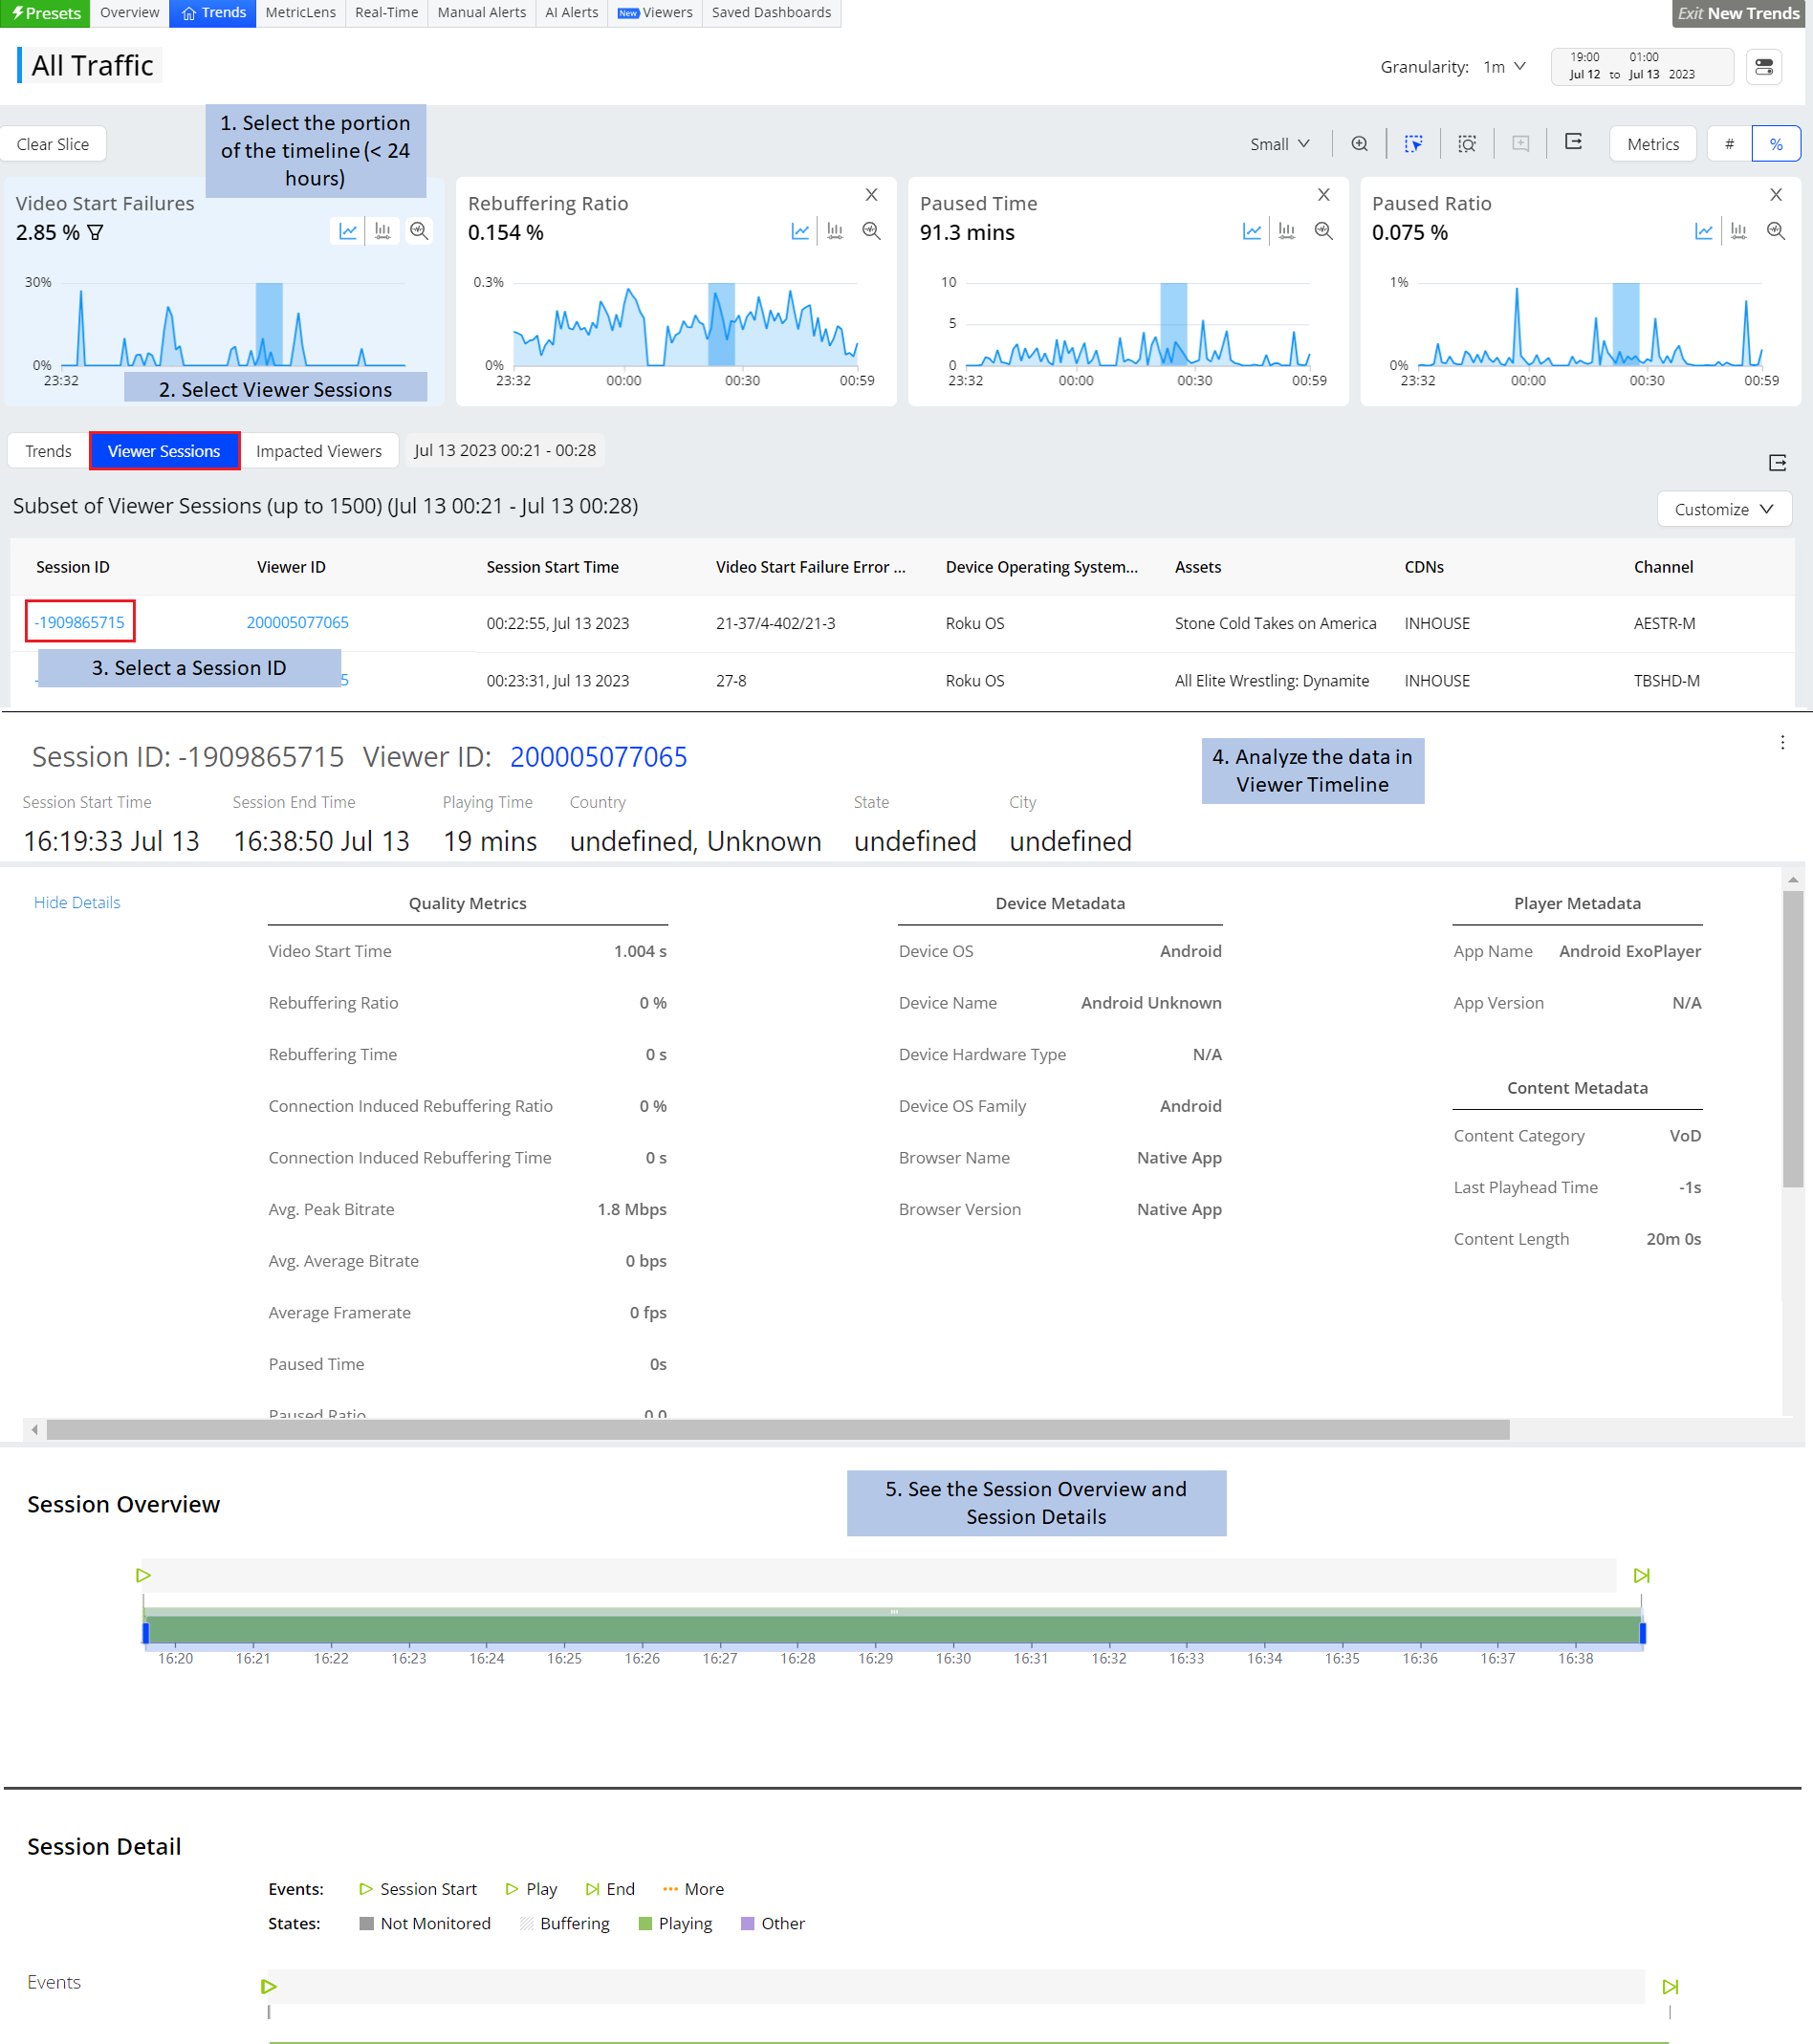Click the zoom-in magnifier in the toolbar
The width and height of the screenshot is (1813, 2044).
[1359, 144]
